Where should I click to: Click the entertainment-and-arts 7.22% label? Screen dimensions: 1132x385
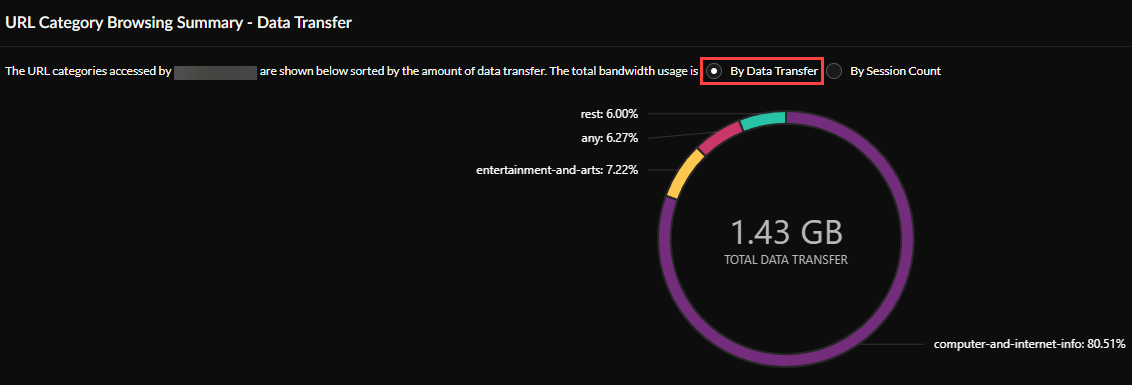(x=557, y=170)
